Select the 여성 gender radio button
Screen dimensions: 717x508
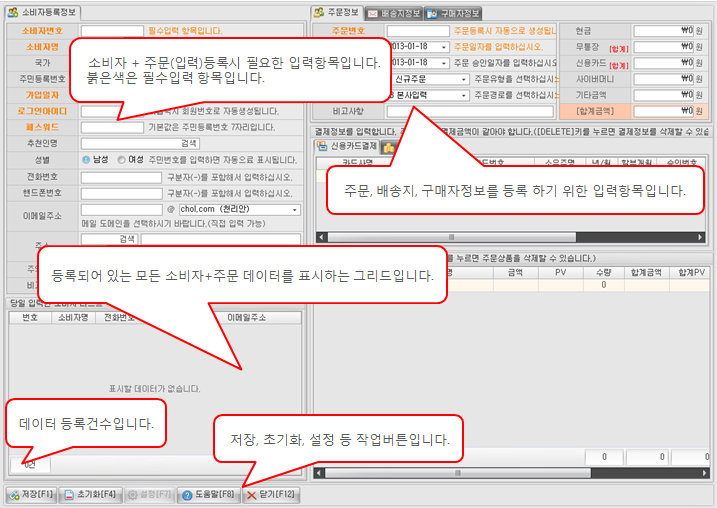click(x=121, y=160)
